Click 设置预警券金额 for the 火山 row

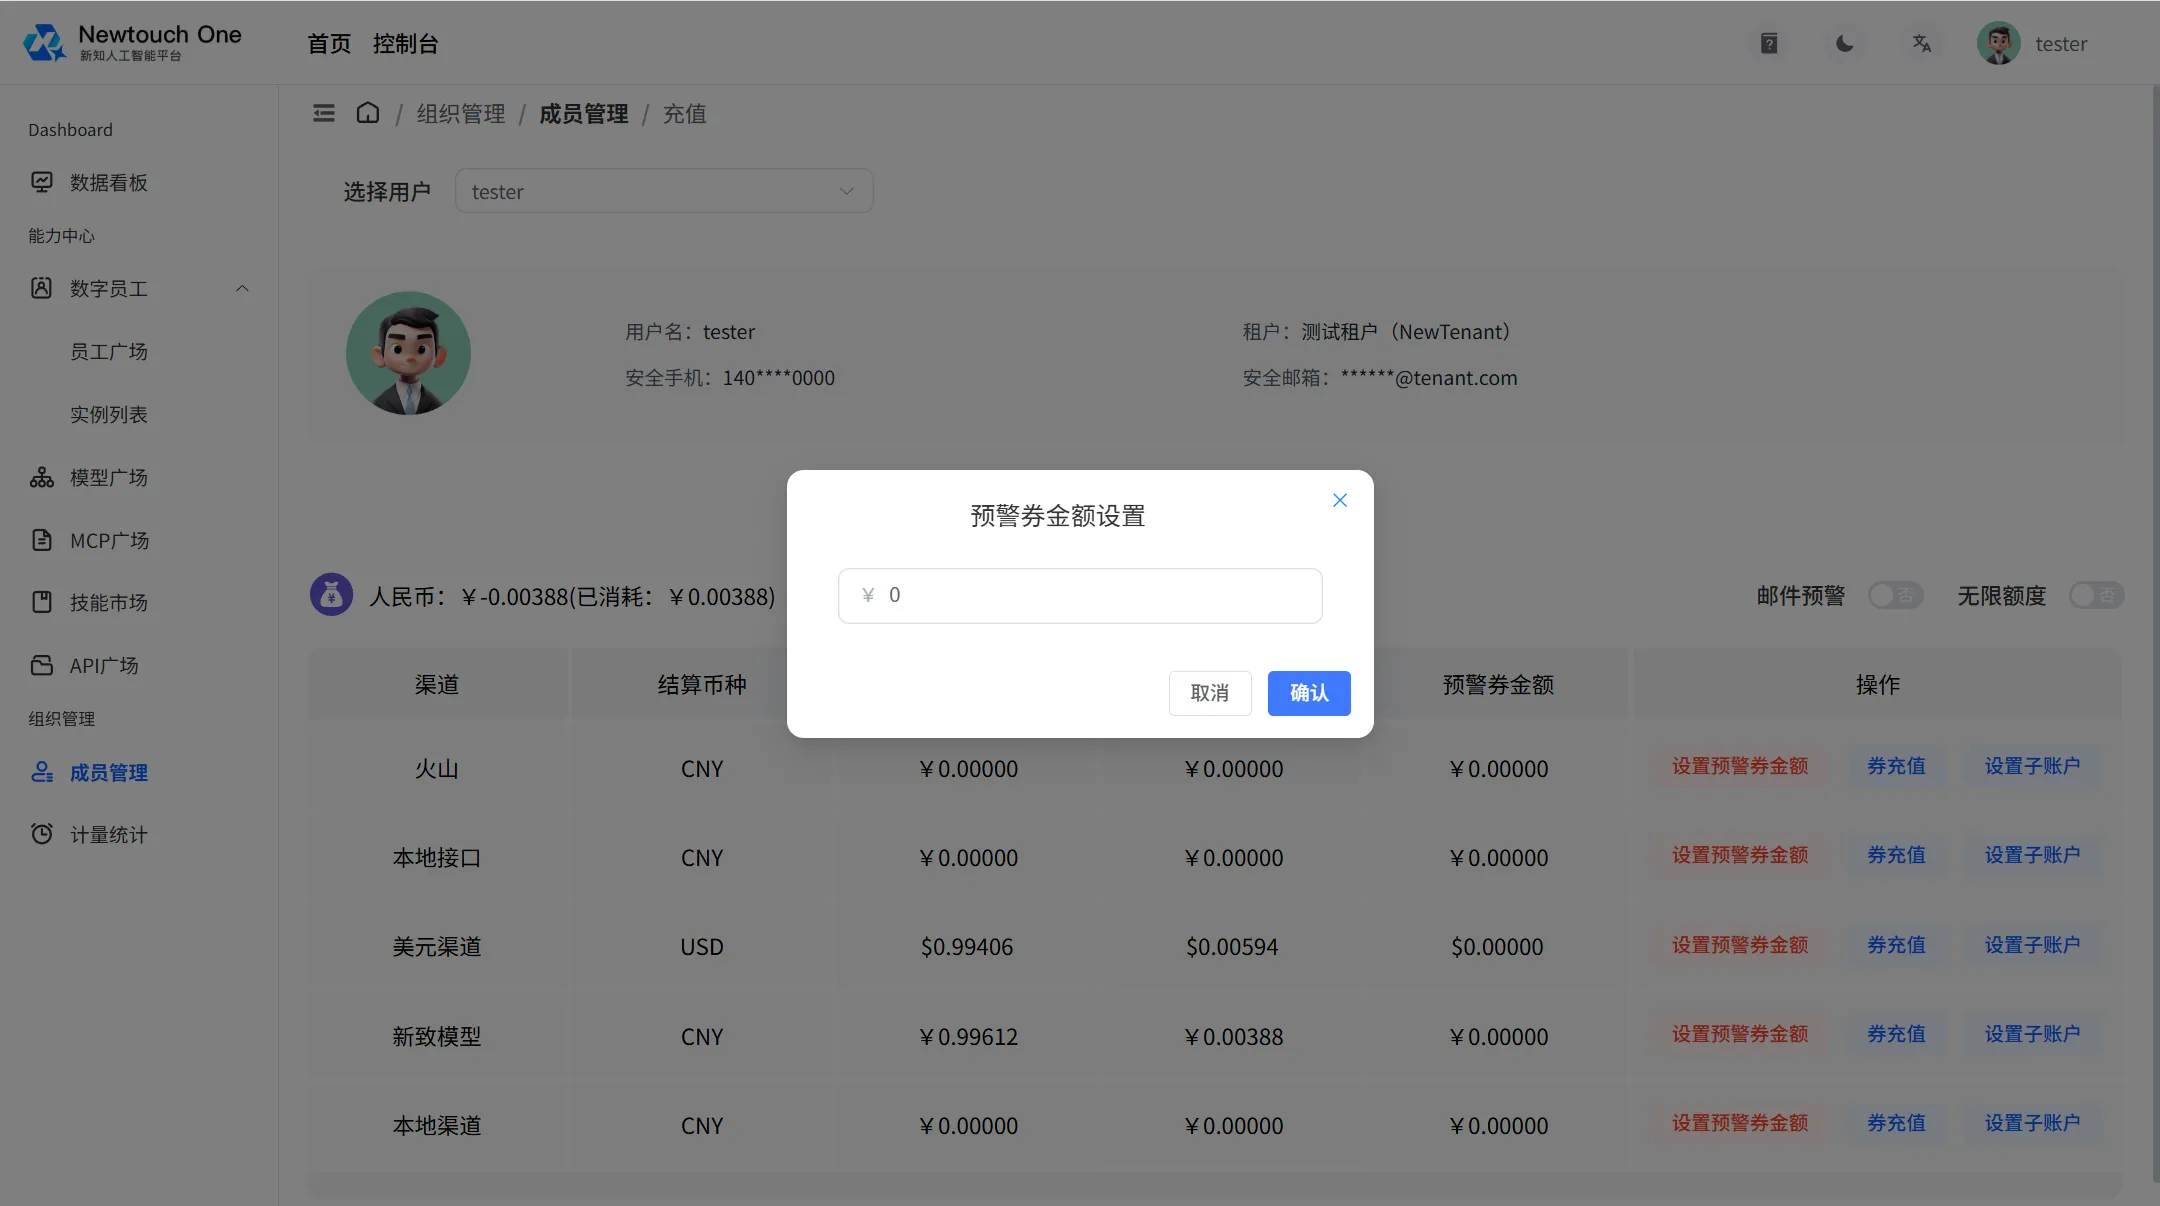[1740, 766]
